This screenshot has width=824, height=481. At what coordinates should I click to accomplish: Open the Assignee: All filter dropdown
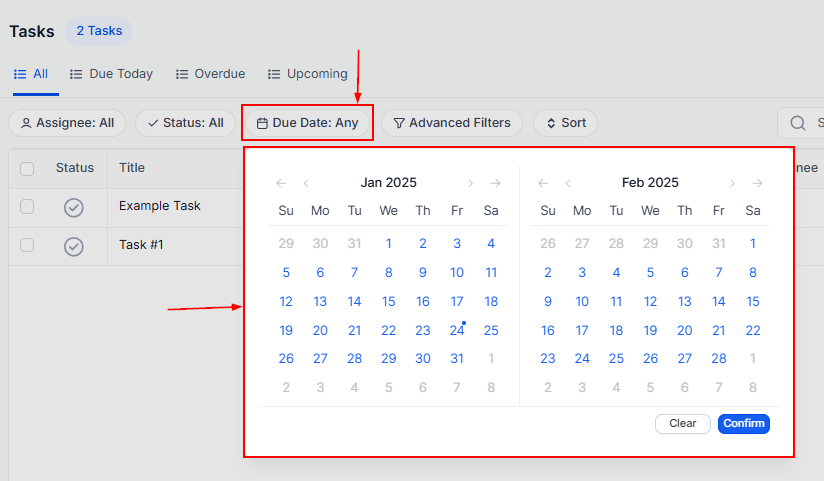tap(67, 123)
